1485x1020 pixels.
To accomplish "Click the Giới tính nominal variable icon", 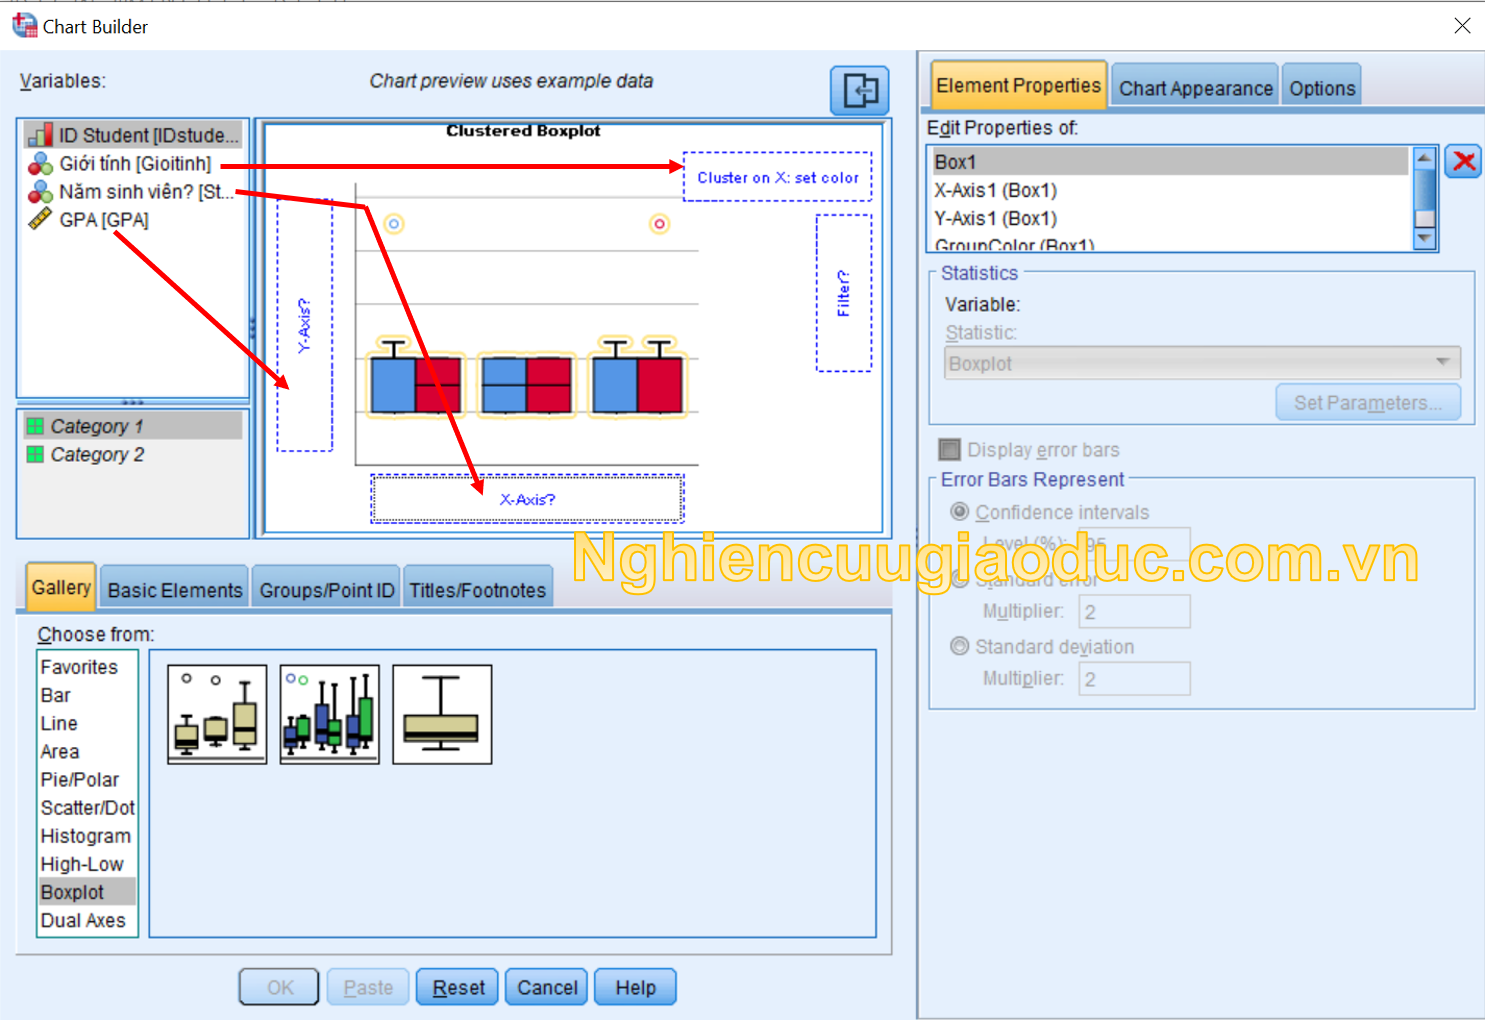I will point(40,164).
